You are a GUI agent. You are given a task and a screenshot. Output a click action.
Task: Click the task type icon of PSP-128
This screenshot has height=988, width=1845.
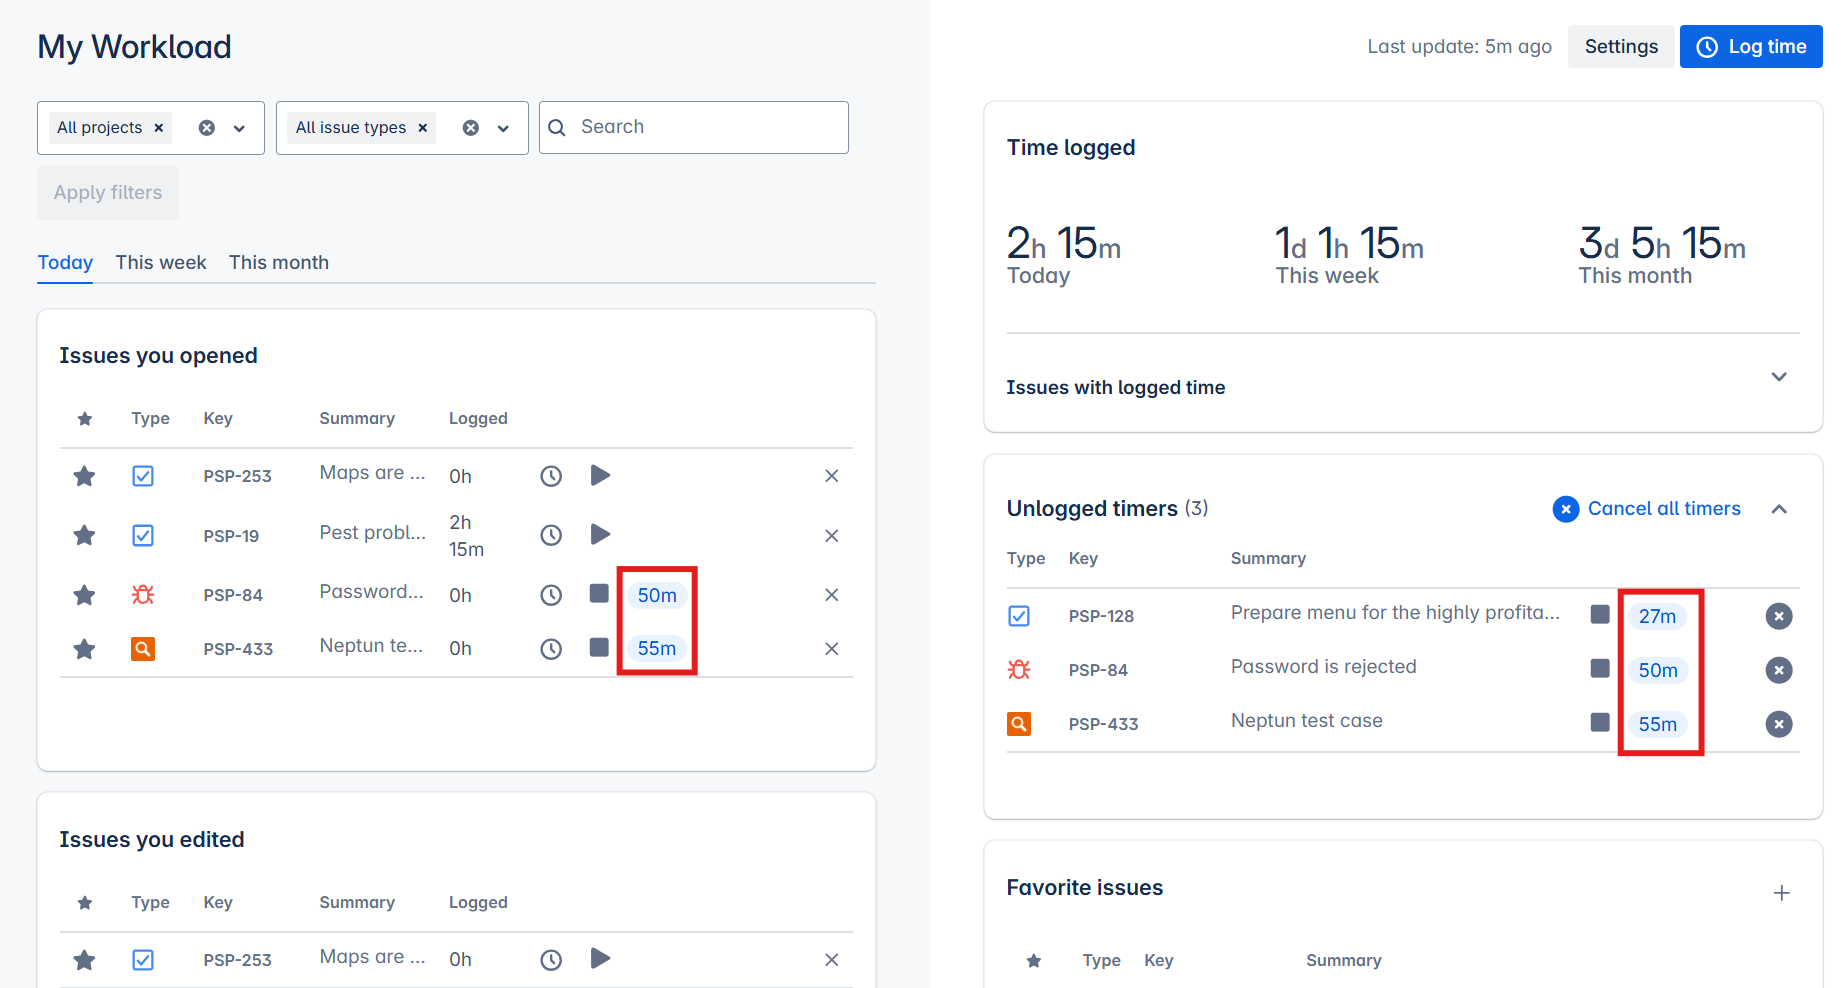(1019, 616)
